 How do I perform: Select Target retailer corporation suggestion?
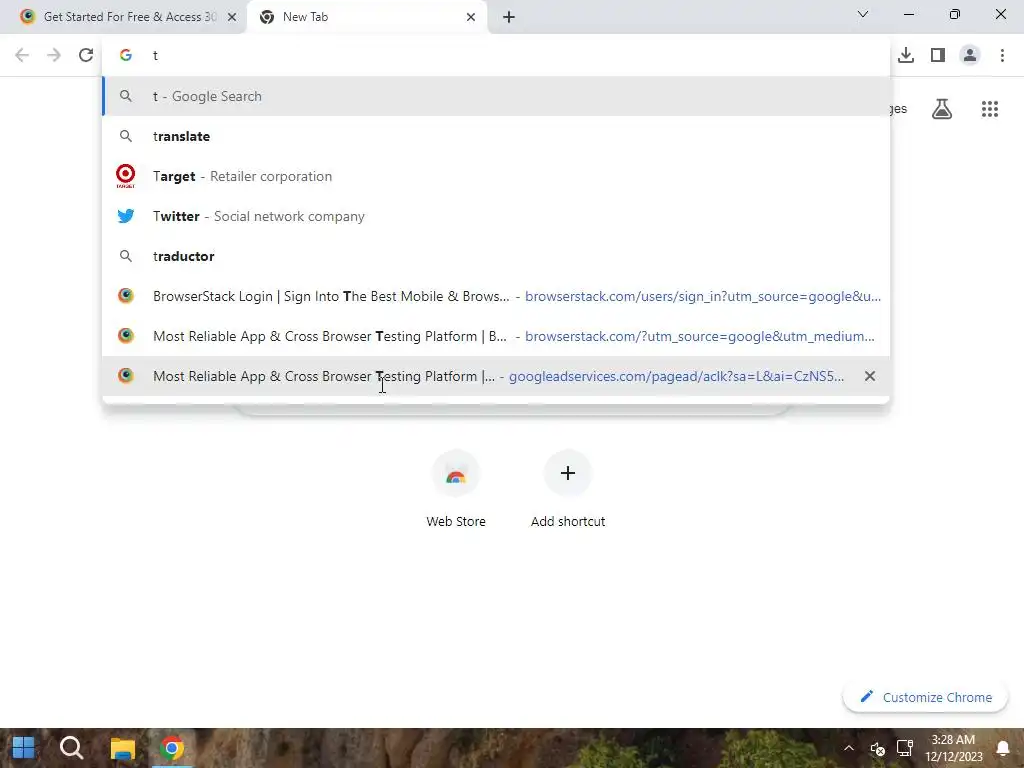click(496, 176)
